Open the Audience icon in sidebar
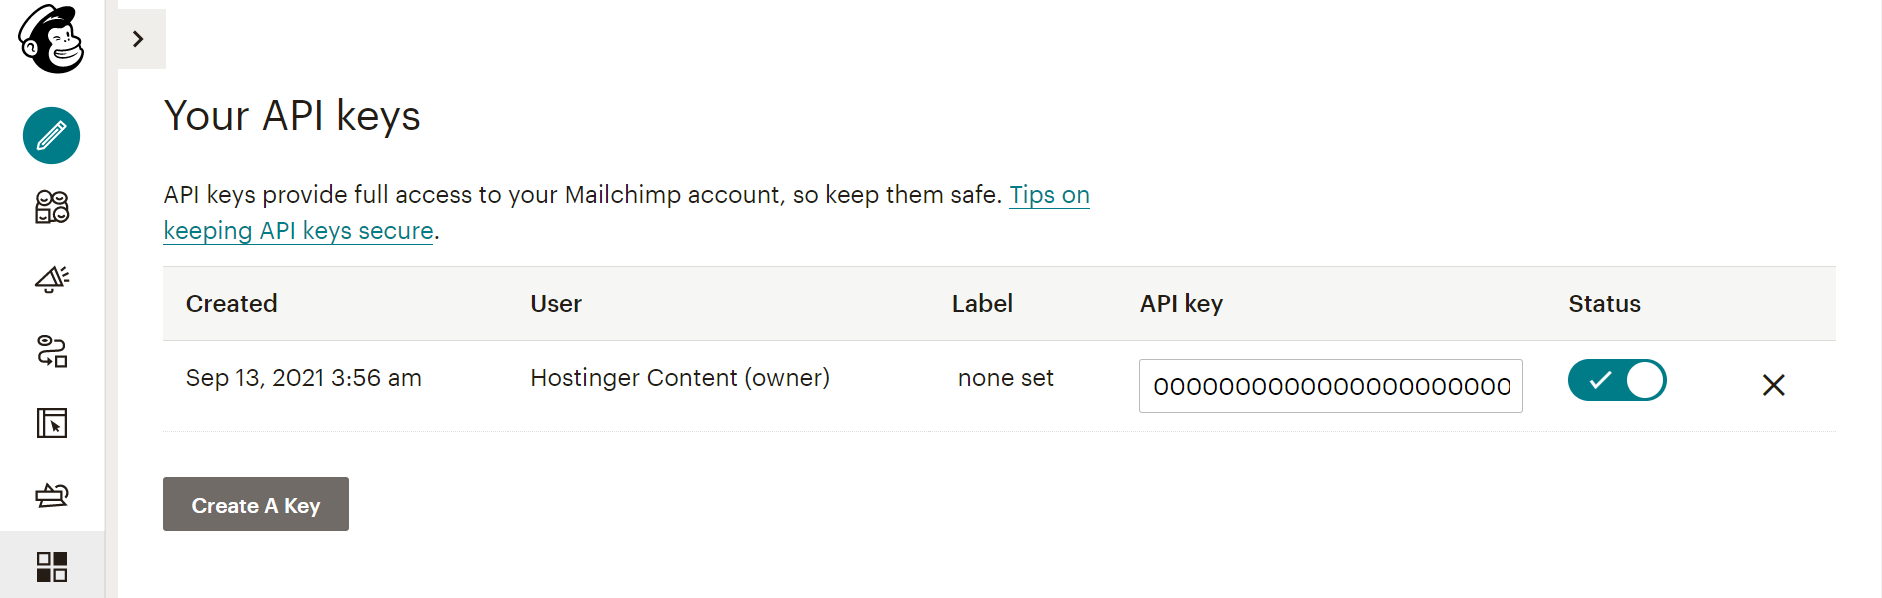 [52, 207]
